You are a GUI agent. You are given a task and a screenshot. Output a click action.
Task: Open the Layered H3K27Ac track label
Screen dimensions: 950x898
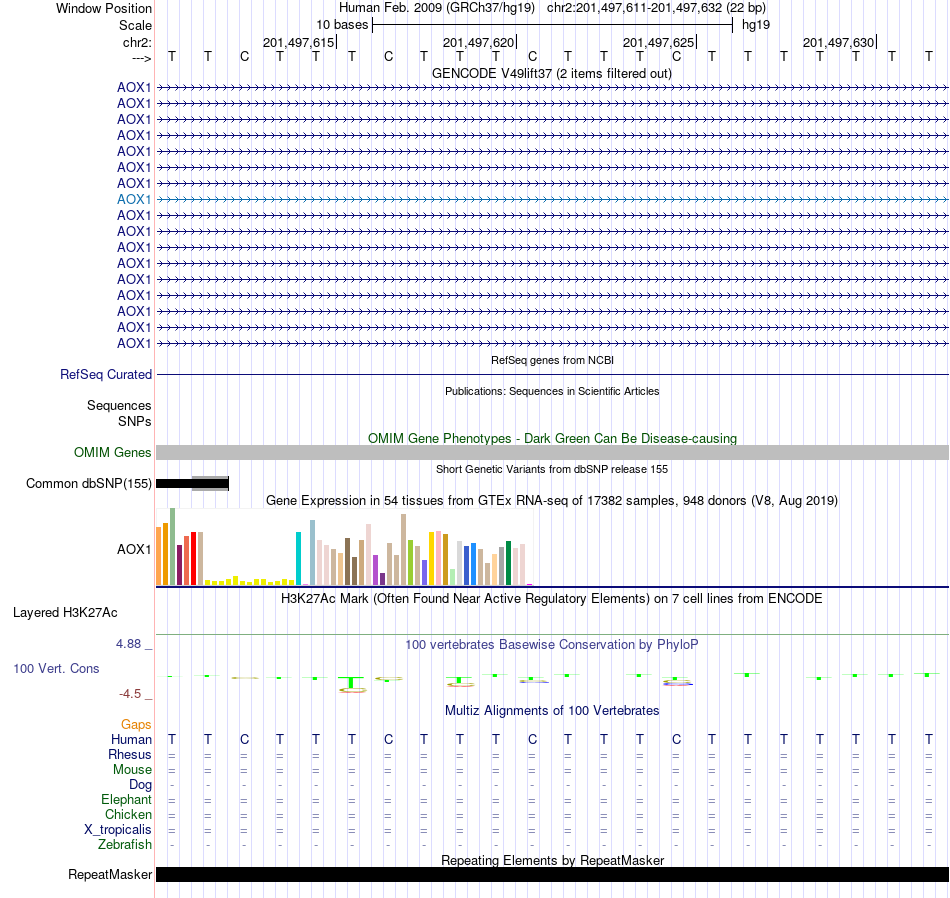pyautogui.click(x=65, y=613)
